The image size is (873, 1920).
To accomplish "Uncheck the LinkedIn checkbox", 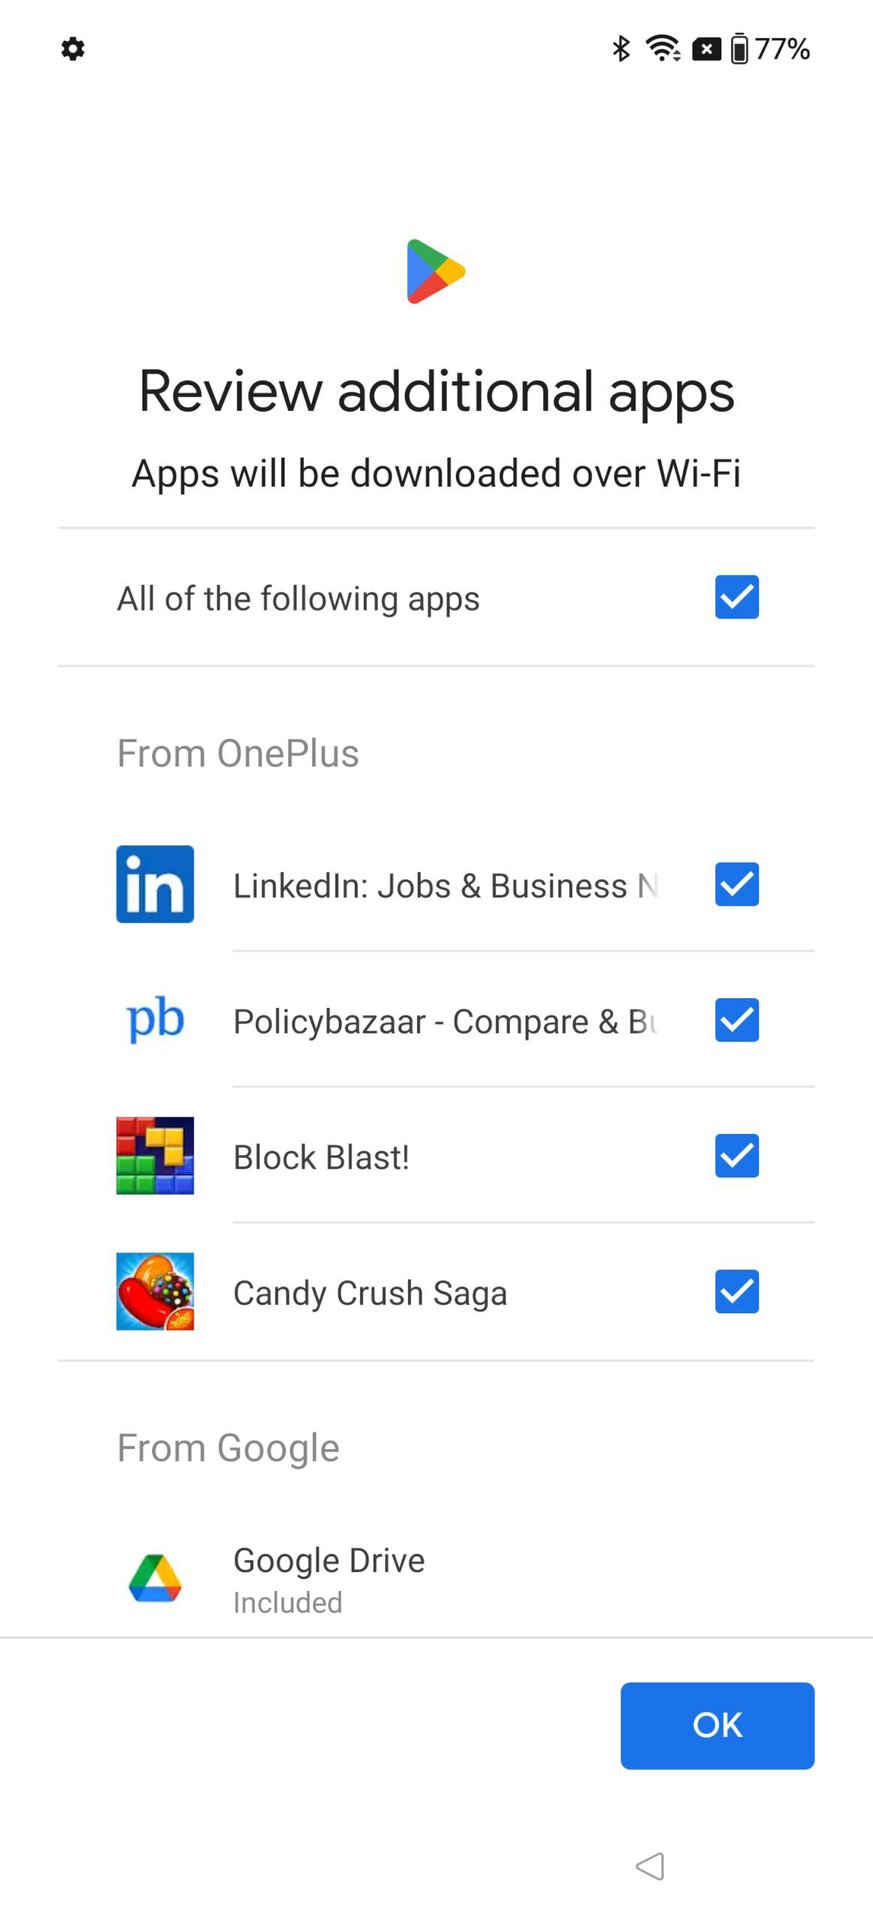I will [737, 884].
